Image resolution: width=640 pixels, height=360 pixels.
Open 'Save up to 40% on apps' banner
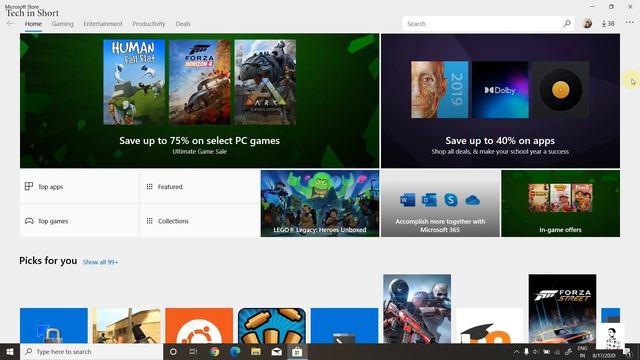[500, 101]
